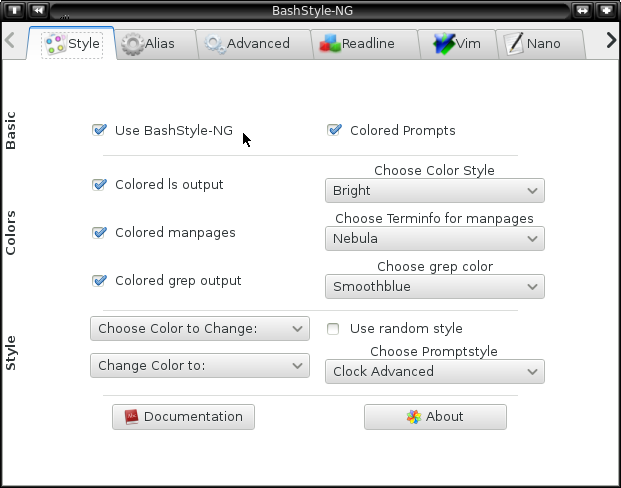This screenshot has width=621, height=488.
Task: Open the Clock Advanced promptstyle dropdown
Action: click(x=435, y=372)
